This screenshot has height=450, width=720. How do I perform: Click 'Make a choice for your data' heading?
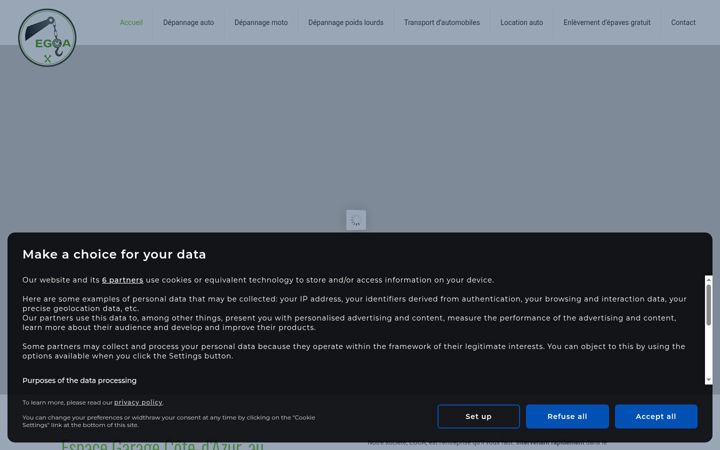(x=114, y=254)
